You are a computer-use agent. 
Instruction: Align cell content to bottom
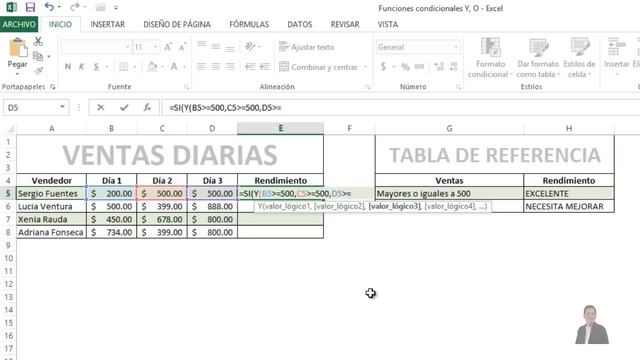pos(230,48)
